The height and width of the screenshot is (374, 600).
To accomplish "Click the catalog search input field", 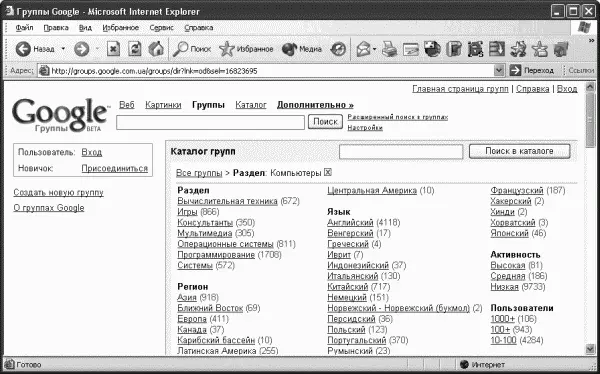I will tap(401, 152).
